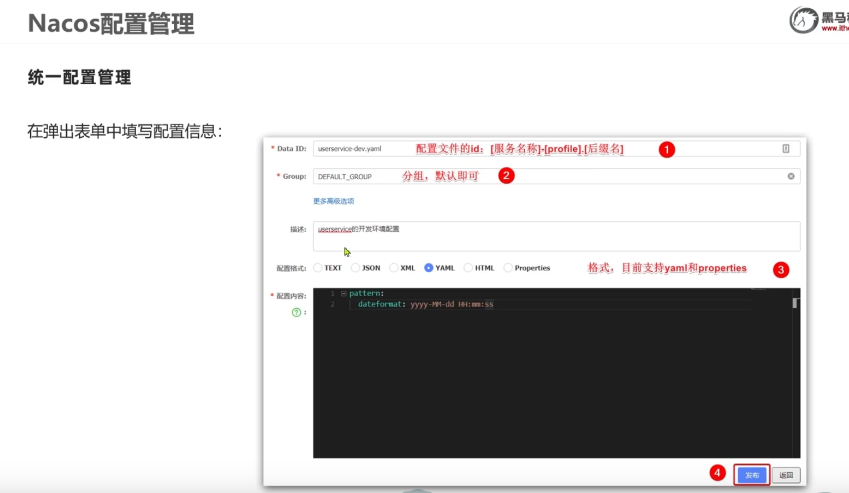Select the JSON format radio button

pyautogui.click(x=355, y=268)
